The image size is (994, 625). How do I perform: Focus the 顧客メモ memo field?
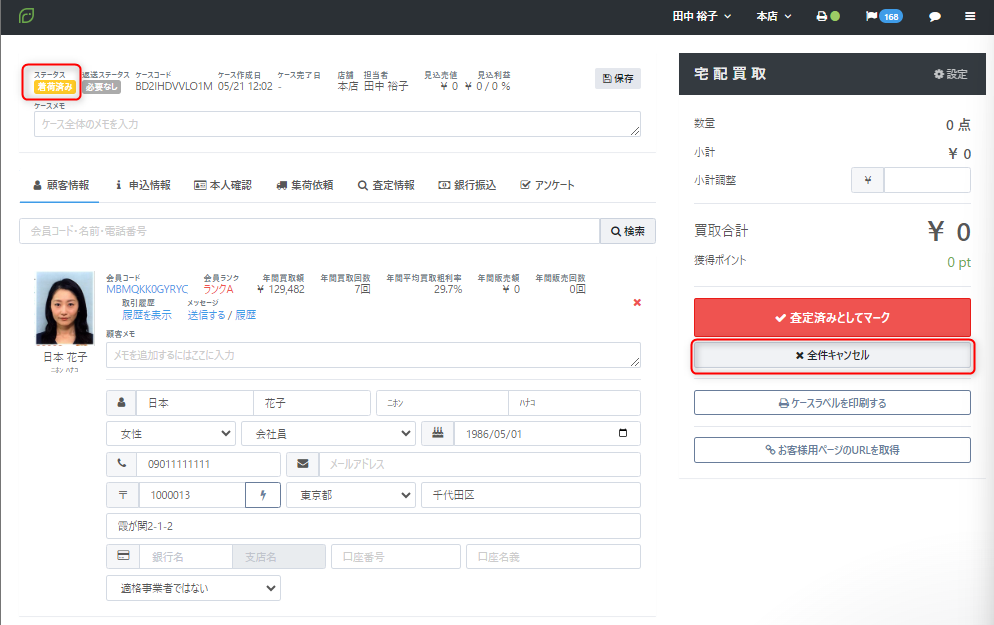tap(373, 355)
